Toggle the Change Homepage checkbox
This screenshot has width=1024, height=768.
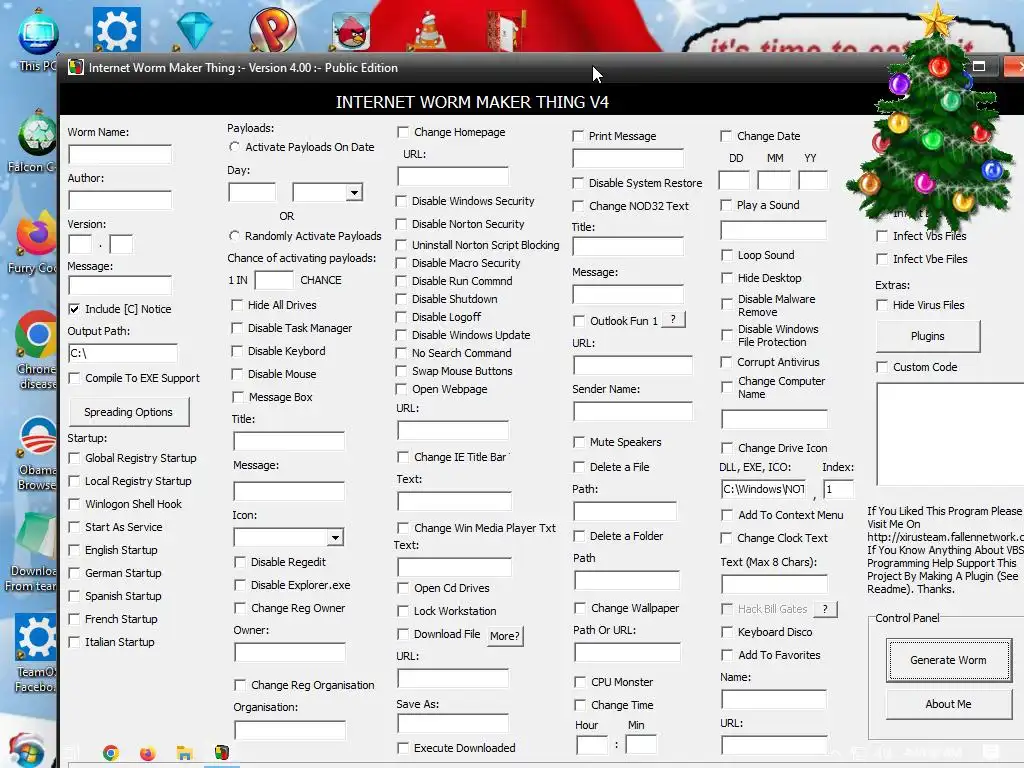click(x=403, y=132)
